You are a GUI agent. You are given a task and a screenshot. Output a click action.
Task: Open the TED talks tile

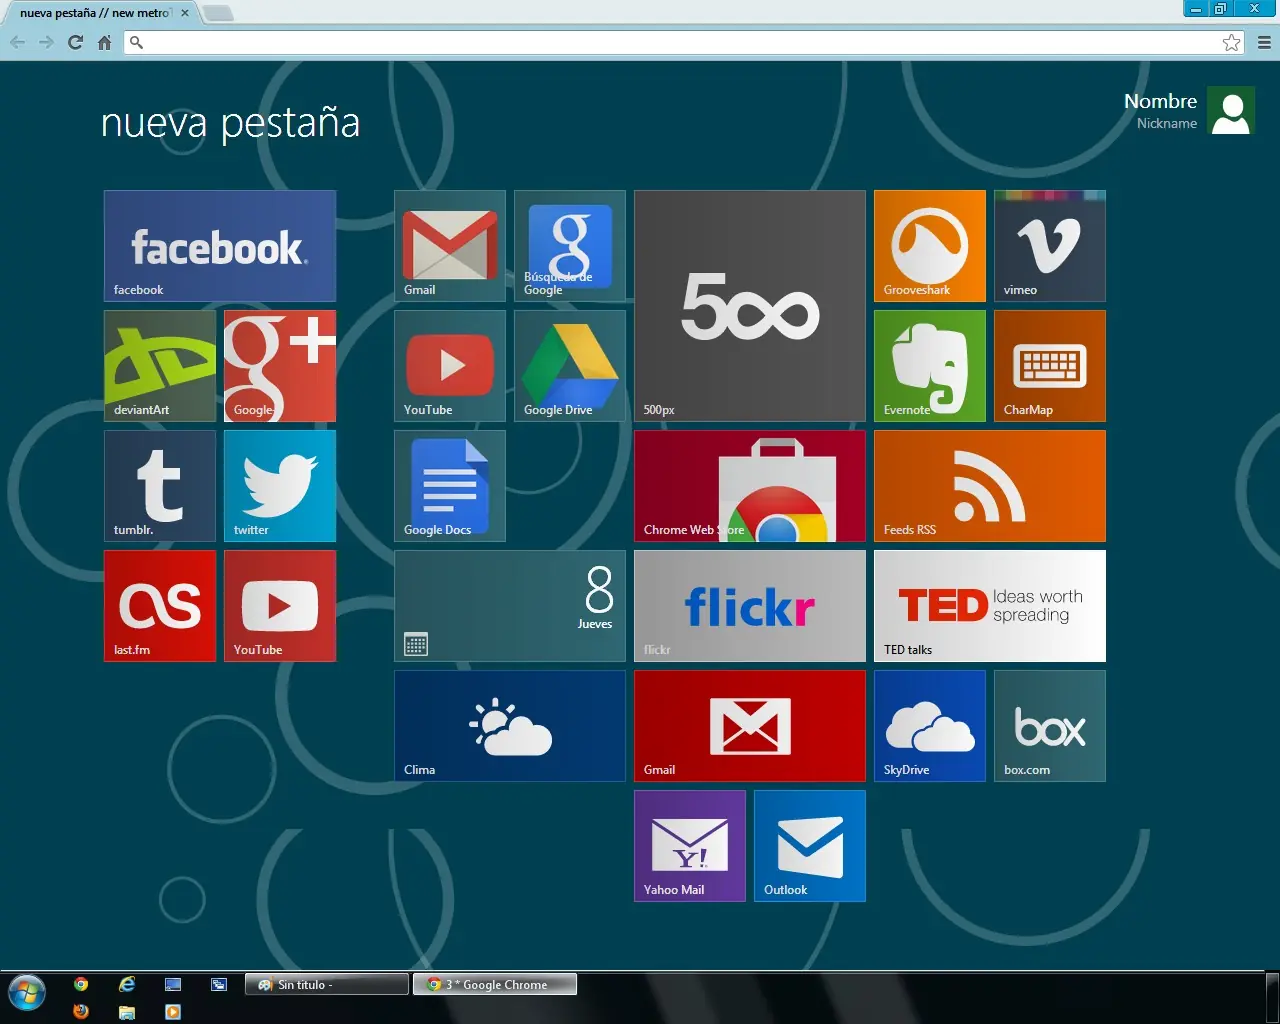[x=990, y=606]
